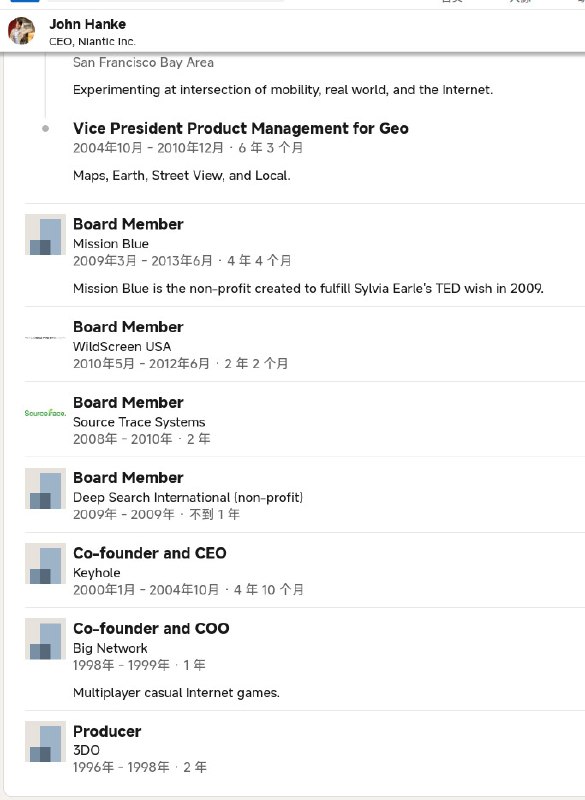Click the Keyhole company logo icon
Viewport: 585px width, 800px height.
45,564
